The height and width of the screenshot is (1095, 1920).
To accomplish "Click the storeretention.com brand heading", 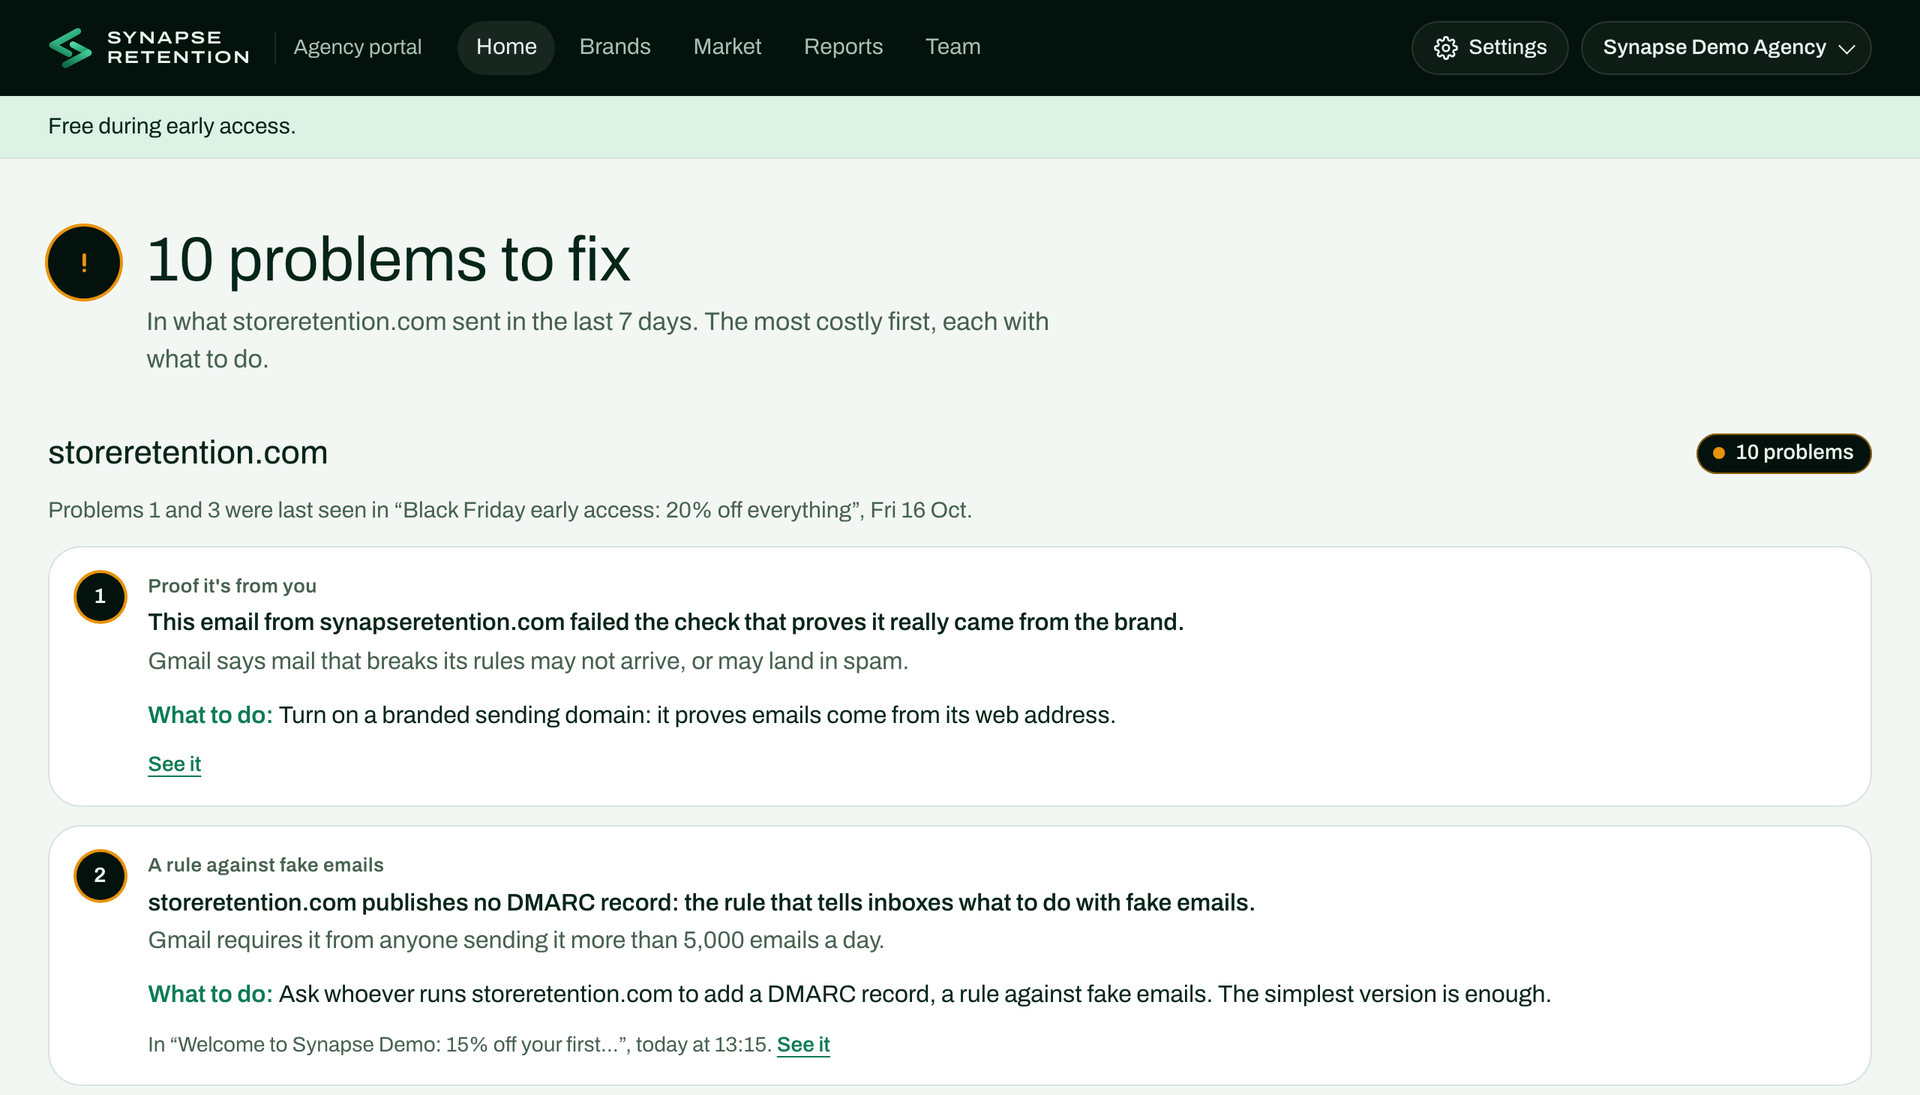I will tap(188, 452).
